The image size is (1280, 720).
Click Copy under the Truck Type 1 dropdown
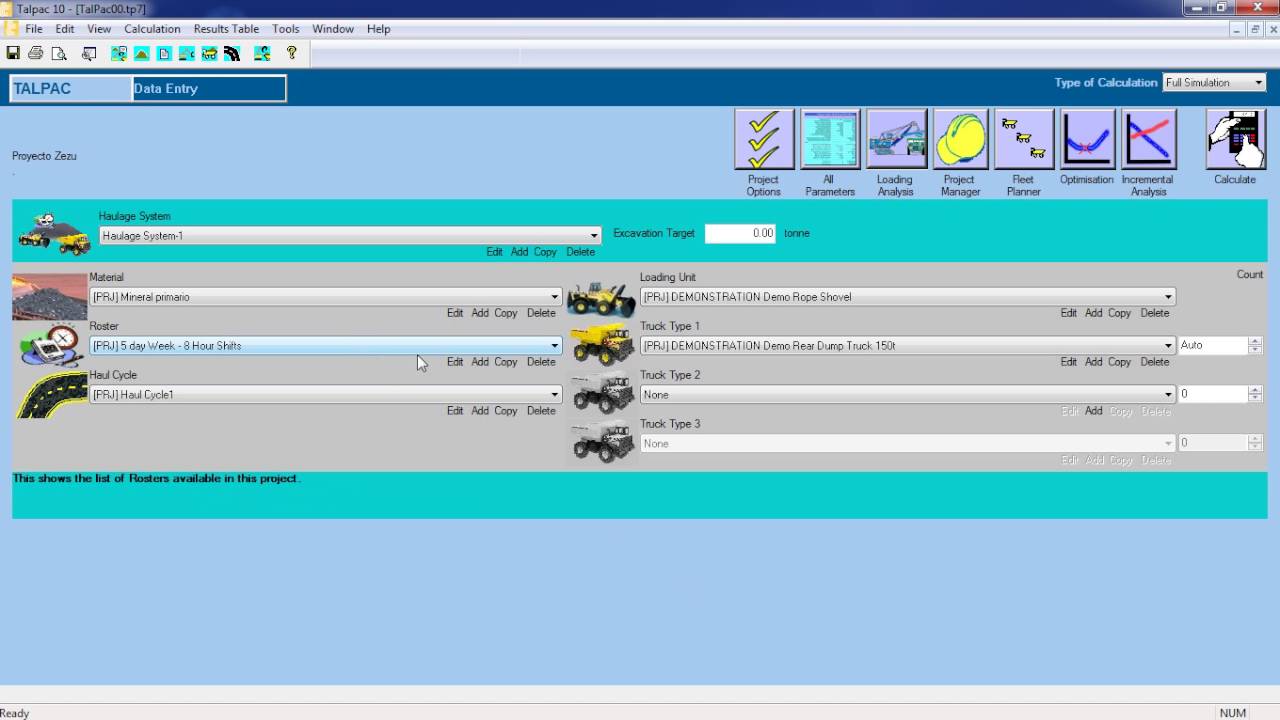1120,362
